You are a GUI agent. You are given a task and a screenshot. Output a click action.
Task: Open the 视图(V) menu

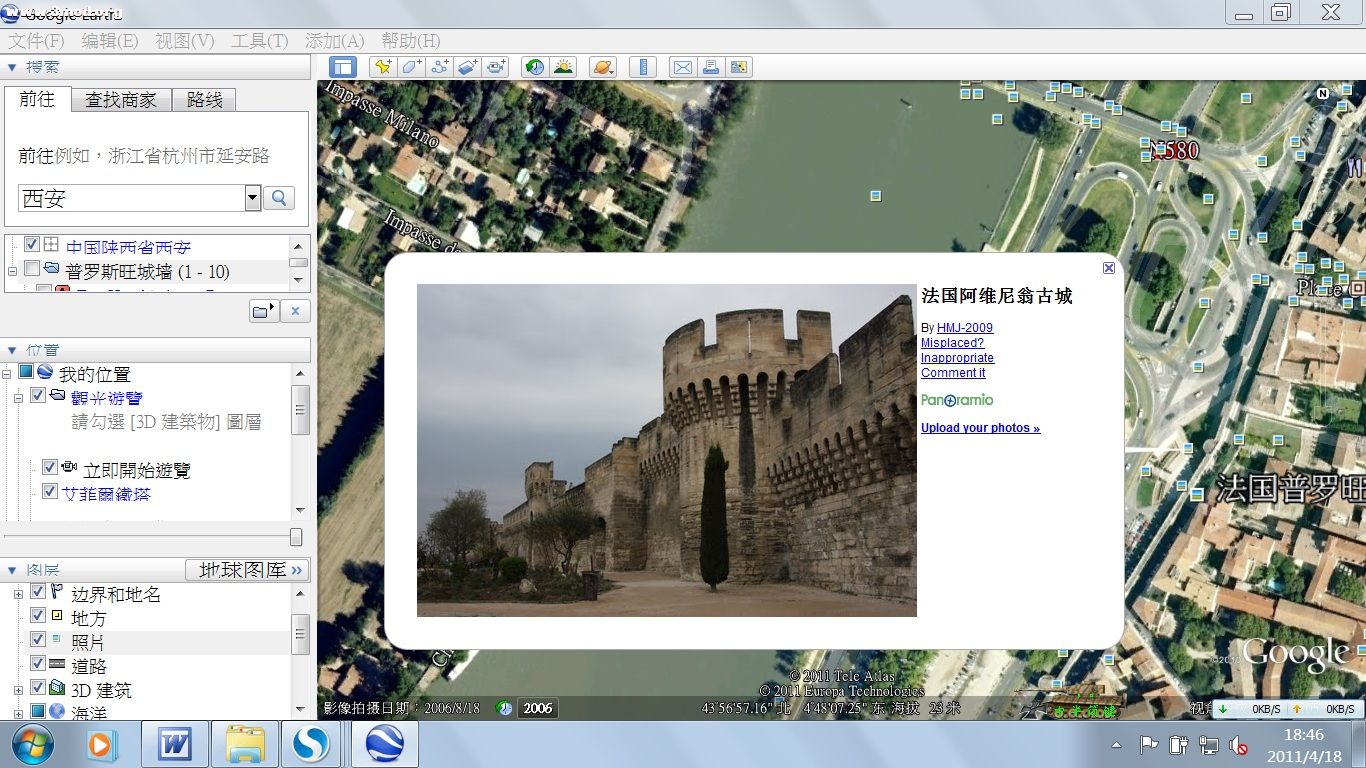184,41
